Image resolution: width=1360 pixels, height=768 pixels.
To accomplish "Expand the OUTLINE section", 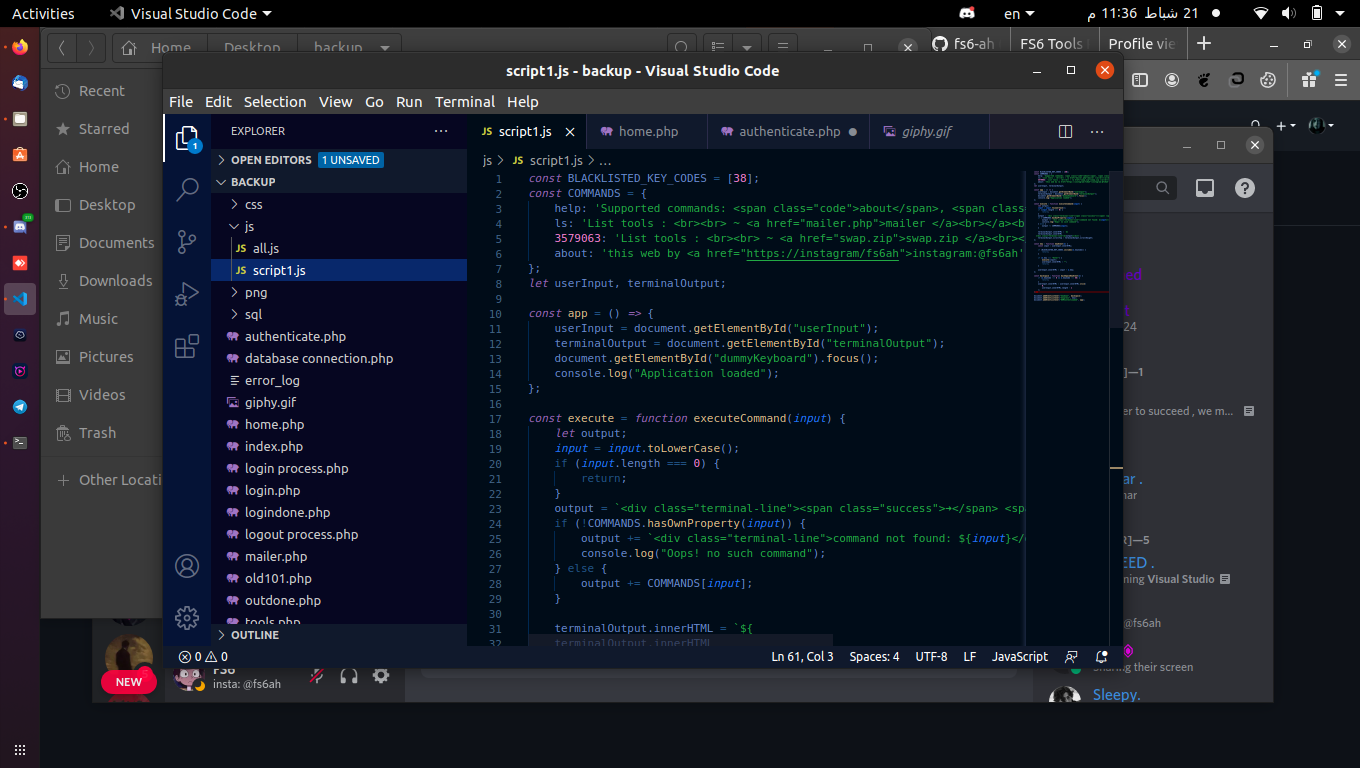I will [x=254, y=635].
